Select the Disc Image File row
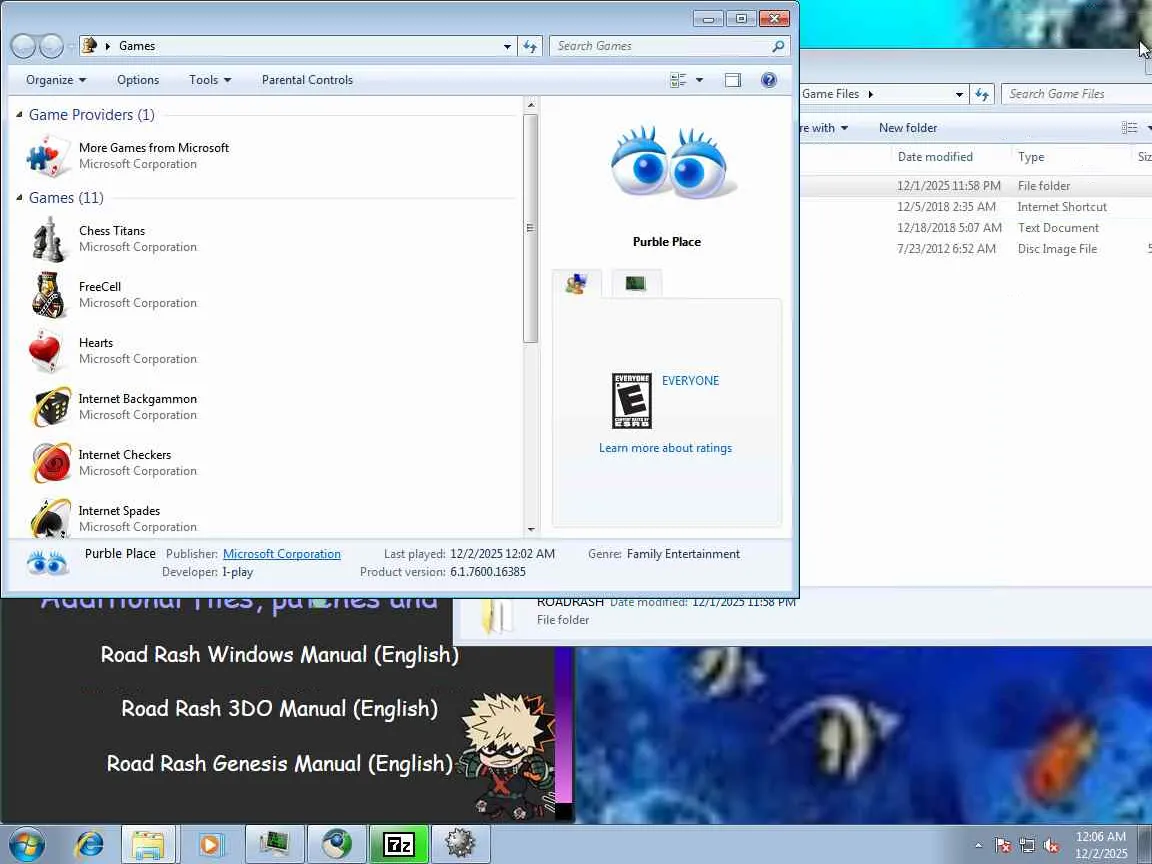Viewport: 1152px width, 864px height. (976, 249)
